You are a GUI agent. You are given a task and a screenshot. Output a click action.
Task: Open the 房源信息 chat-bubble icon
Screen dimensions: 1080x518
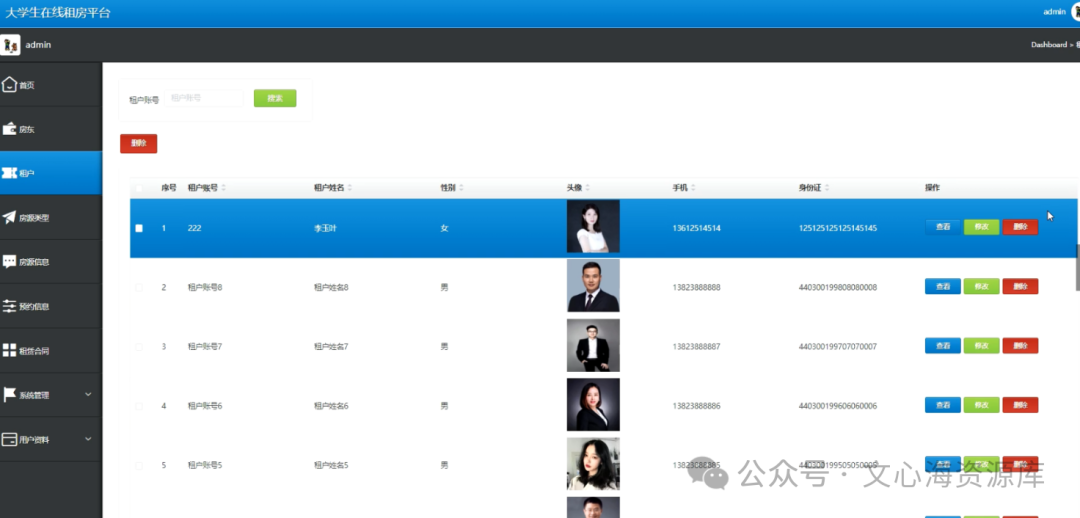[10, 262]
